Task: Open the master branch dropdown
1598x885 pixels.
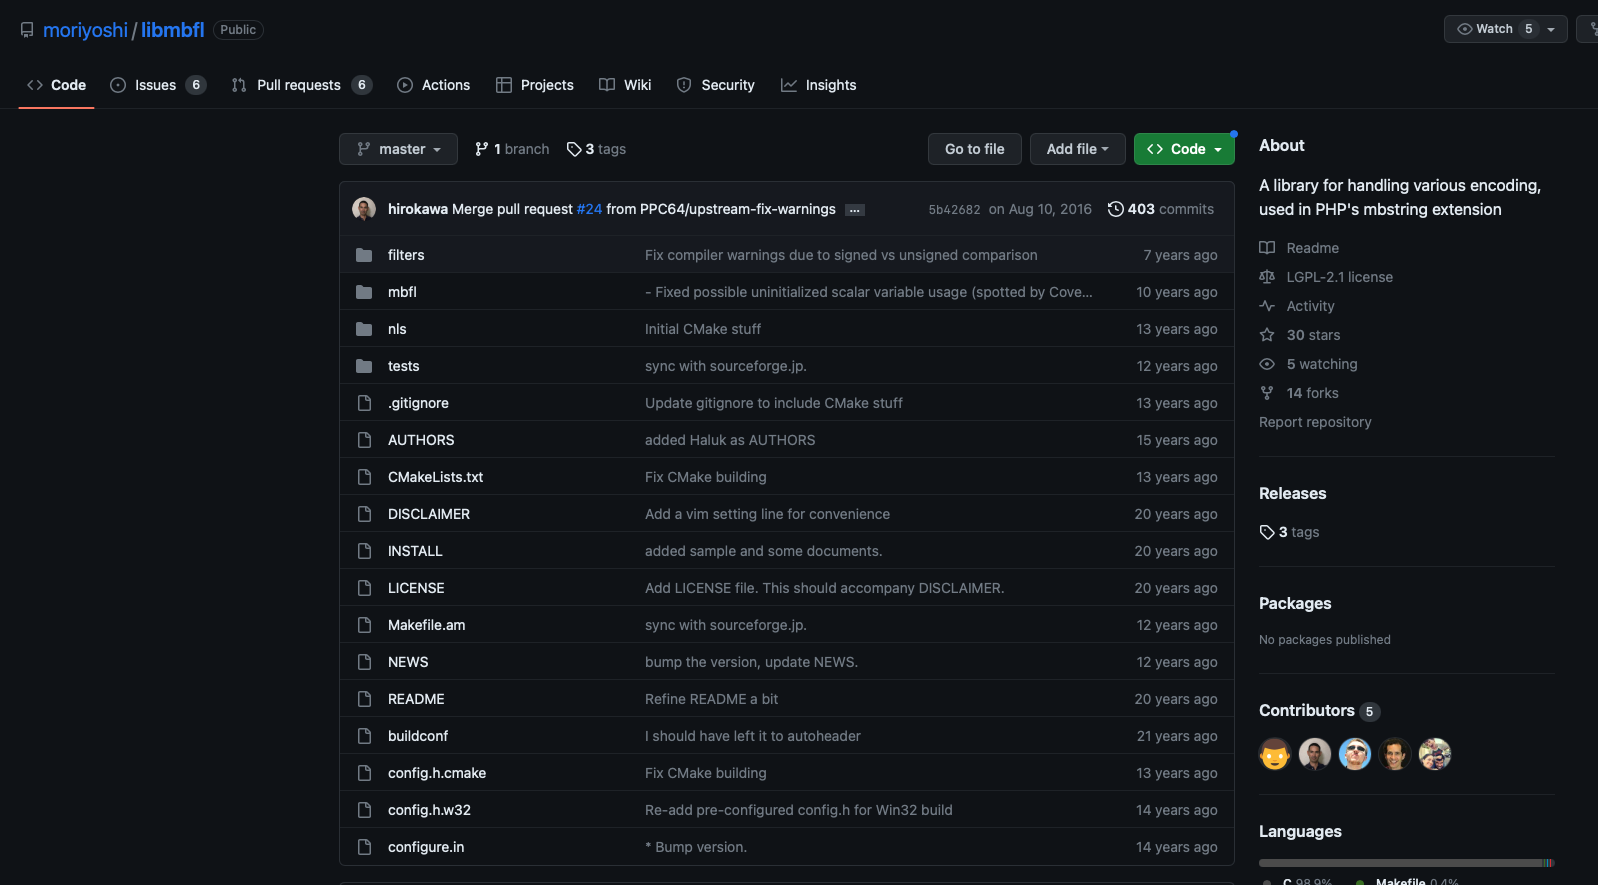Action: point(398,149)
